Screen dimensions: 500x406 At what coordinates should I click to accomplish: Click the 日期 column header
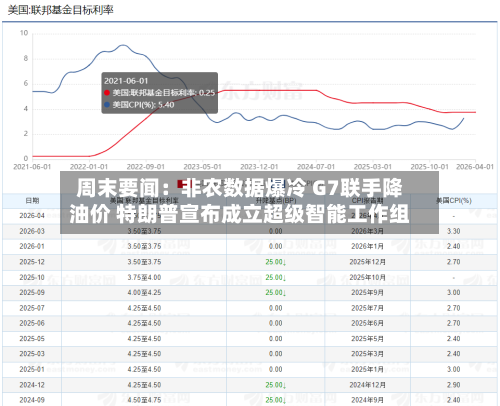coord(32,201)
